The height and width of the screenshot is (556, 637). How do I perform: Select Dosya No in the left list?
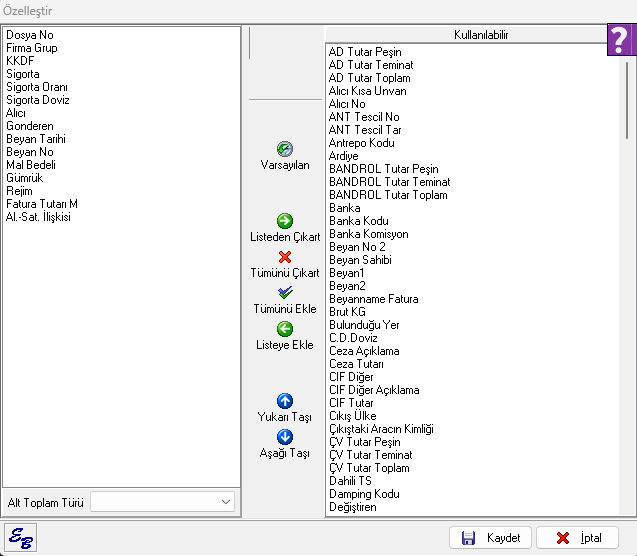pos(30,35)
